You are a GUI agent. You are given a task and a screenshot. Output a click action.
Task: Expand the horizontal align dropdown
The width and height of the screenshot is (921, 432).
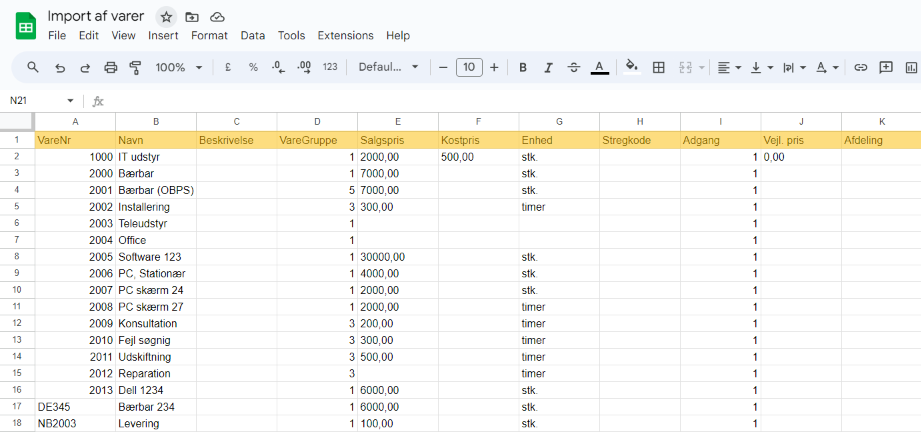[x=729, y=67]
